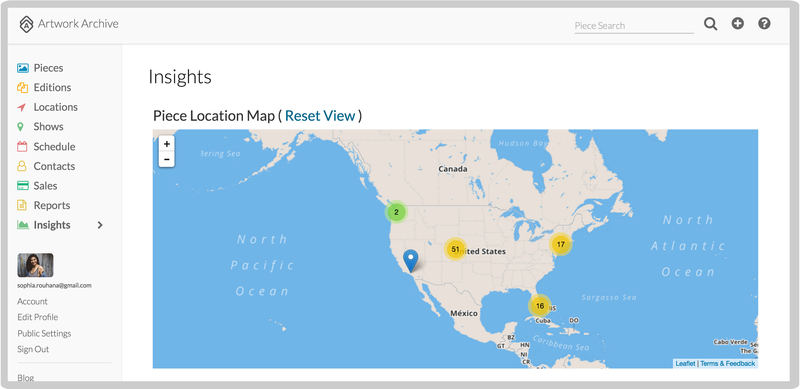Select Sales in the sidebar
Image resolution: width=800 pixels, height=389 pixels.
[x=45, y=186]
